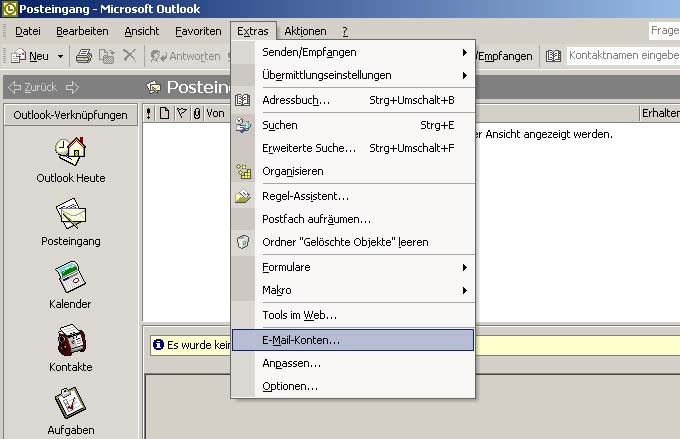Image resolution: width=680 pixels, height=439 pixels.
Task: Click the delete X toolbar icon
Action: (x=129, y=56)
